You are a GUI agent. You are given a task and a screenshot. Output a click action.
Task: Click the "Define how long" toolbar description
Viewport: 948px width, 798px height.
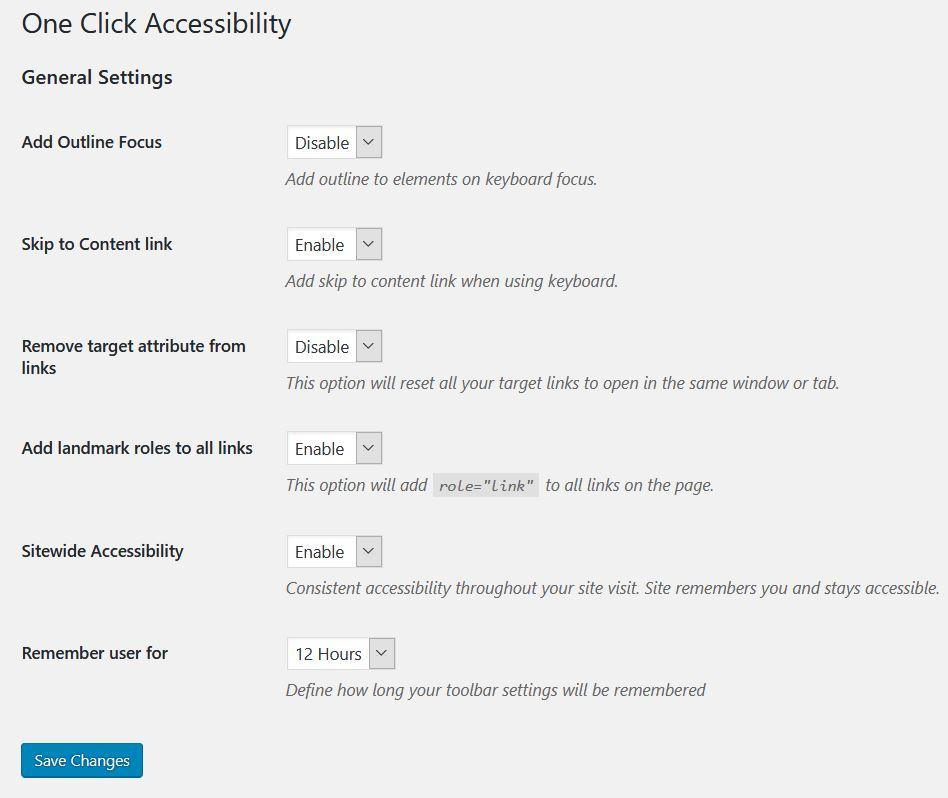[x=495, y=690]
